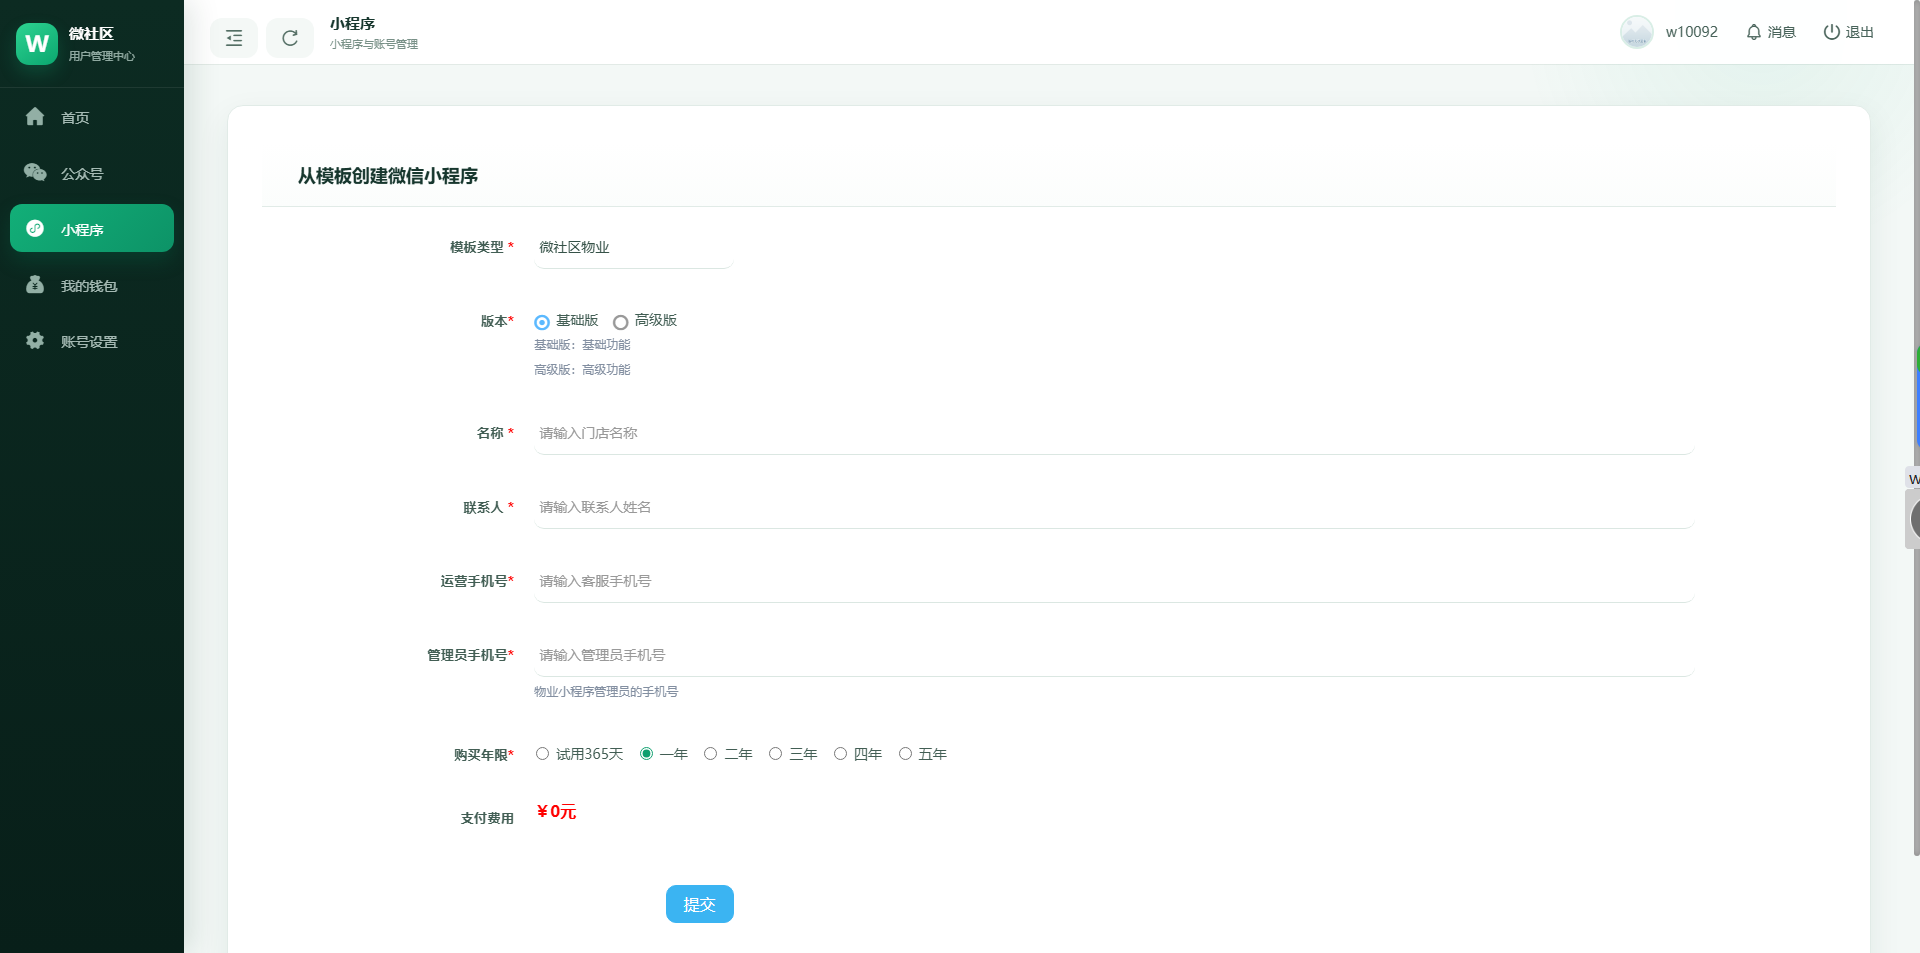Click the 账号设置 gear icon

pyautogui.click(x=35, y=341)
